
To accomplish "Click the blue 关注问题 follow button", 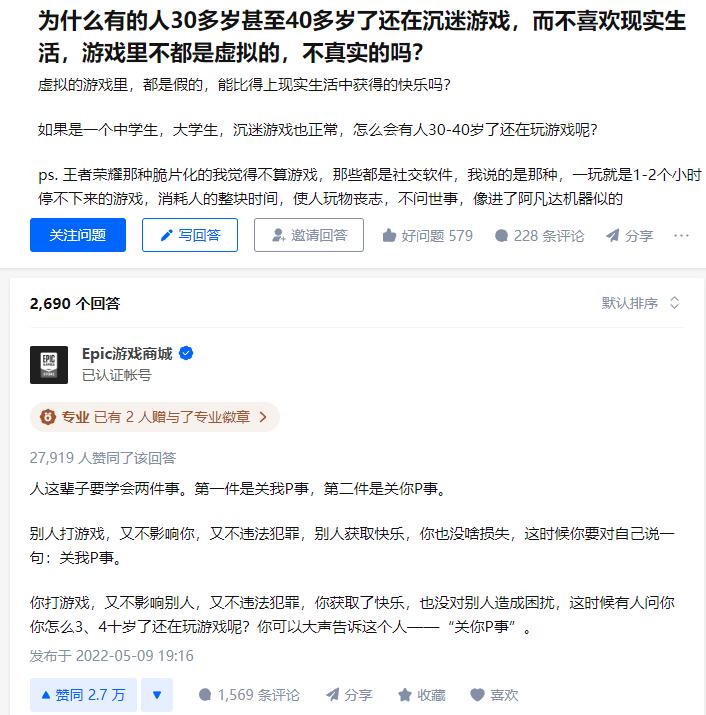I will click(x=78, y=235).
